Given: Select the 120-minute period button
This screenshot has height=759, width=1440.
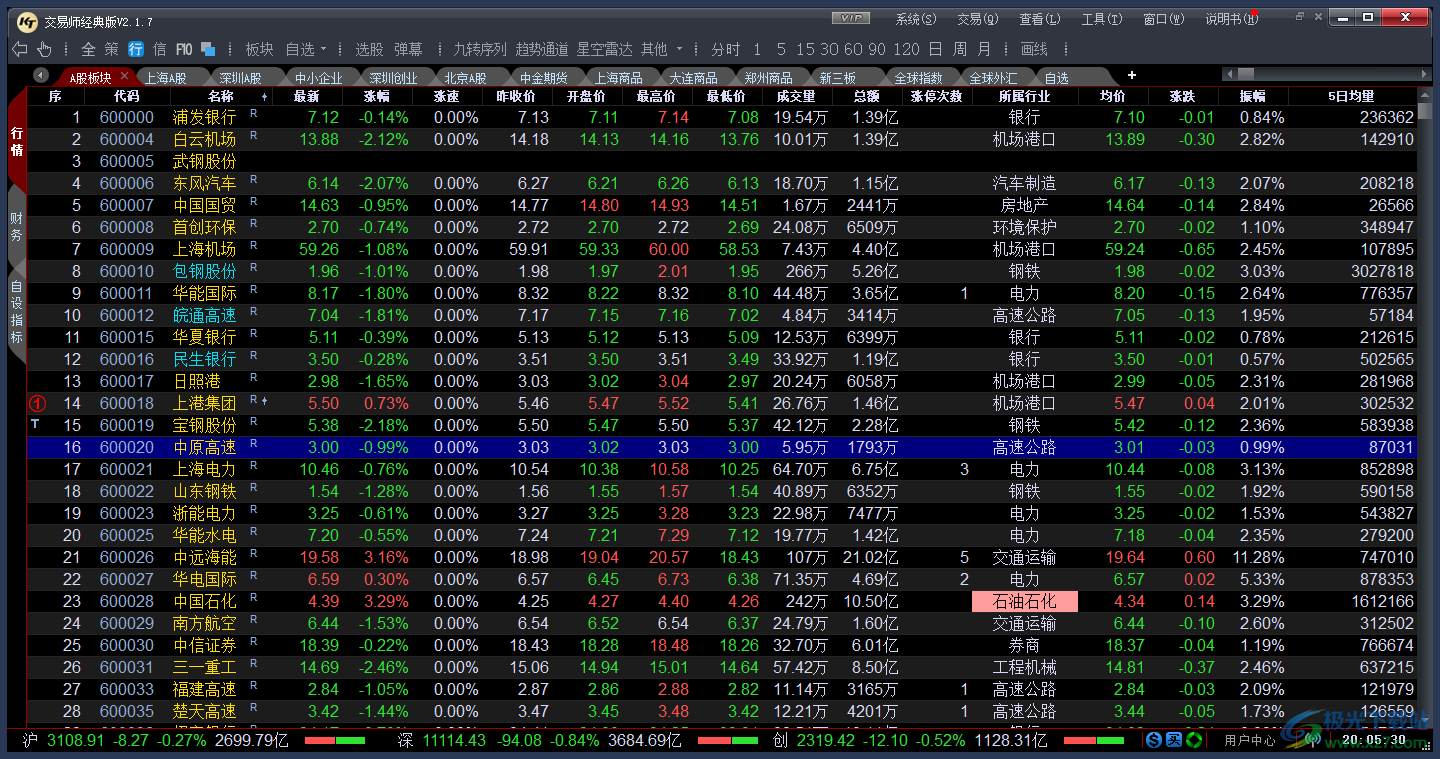Looking at the screenshot, I should click(907, 49).
